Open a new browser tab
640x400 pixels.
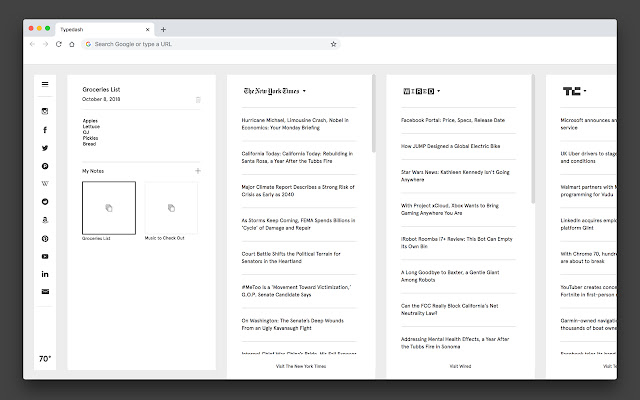pos(163,29)
